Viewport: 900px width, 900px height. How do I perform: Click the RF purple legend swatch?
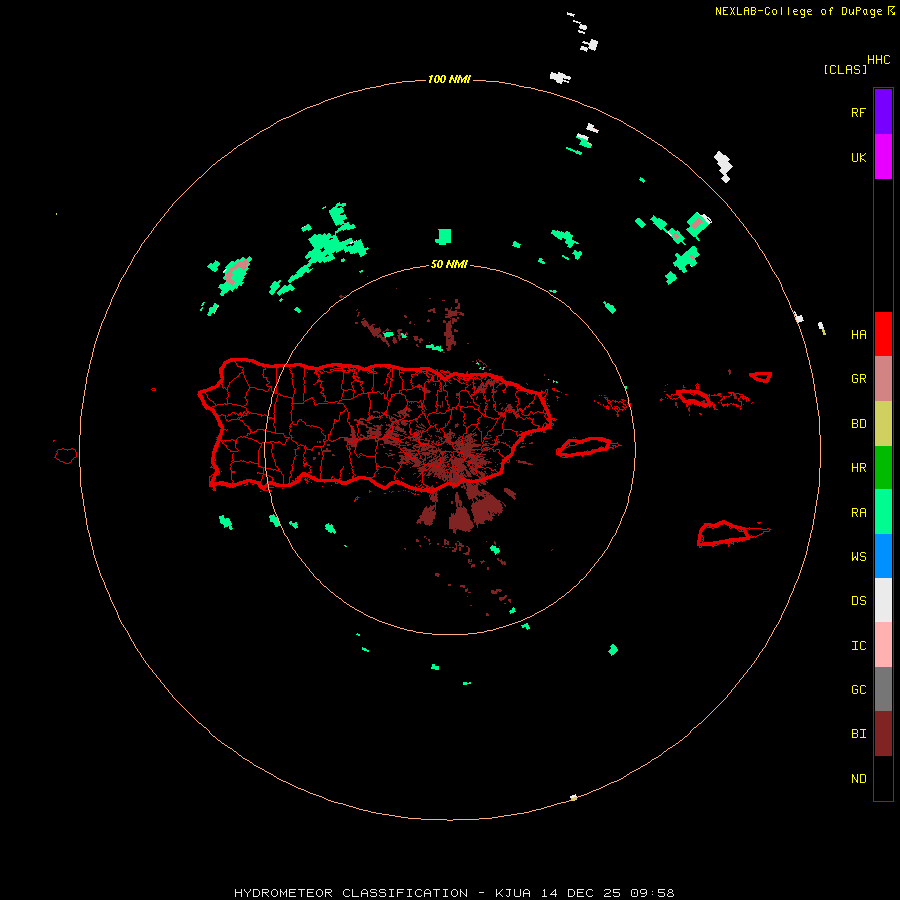point(883,112)
